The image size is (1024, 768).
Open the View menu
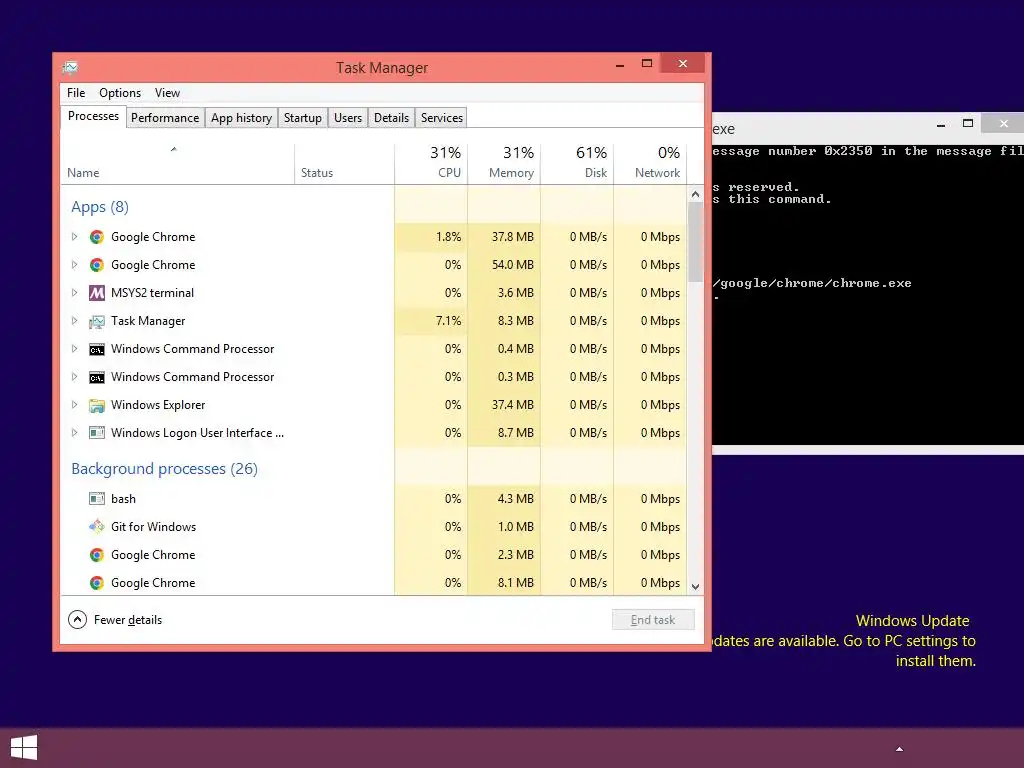pos(167,93)
